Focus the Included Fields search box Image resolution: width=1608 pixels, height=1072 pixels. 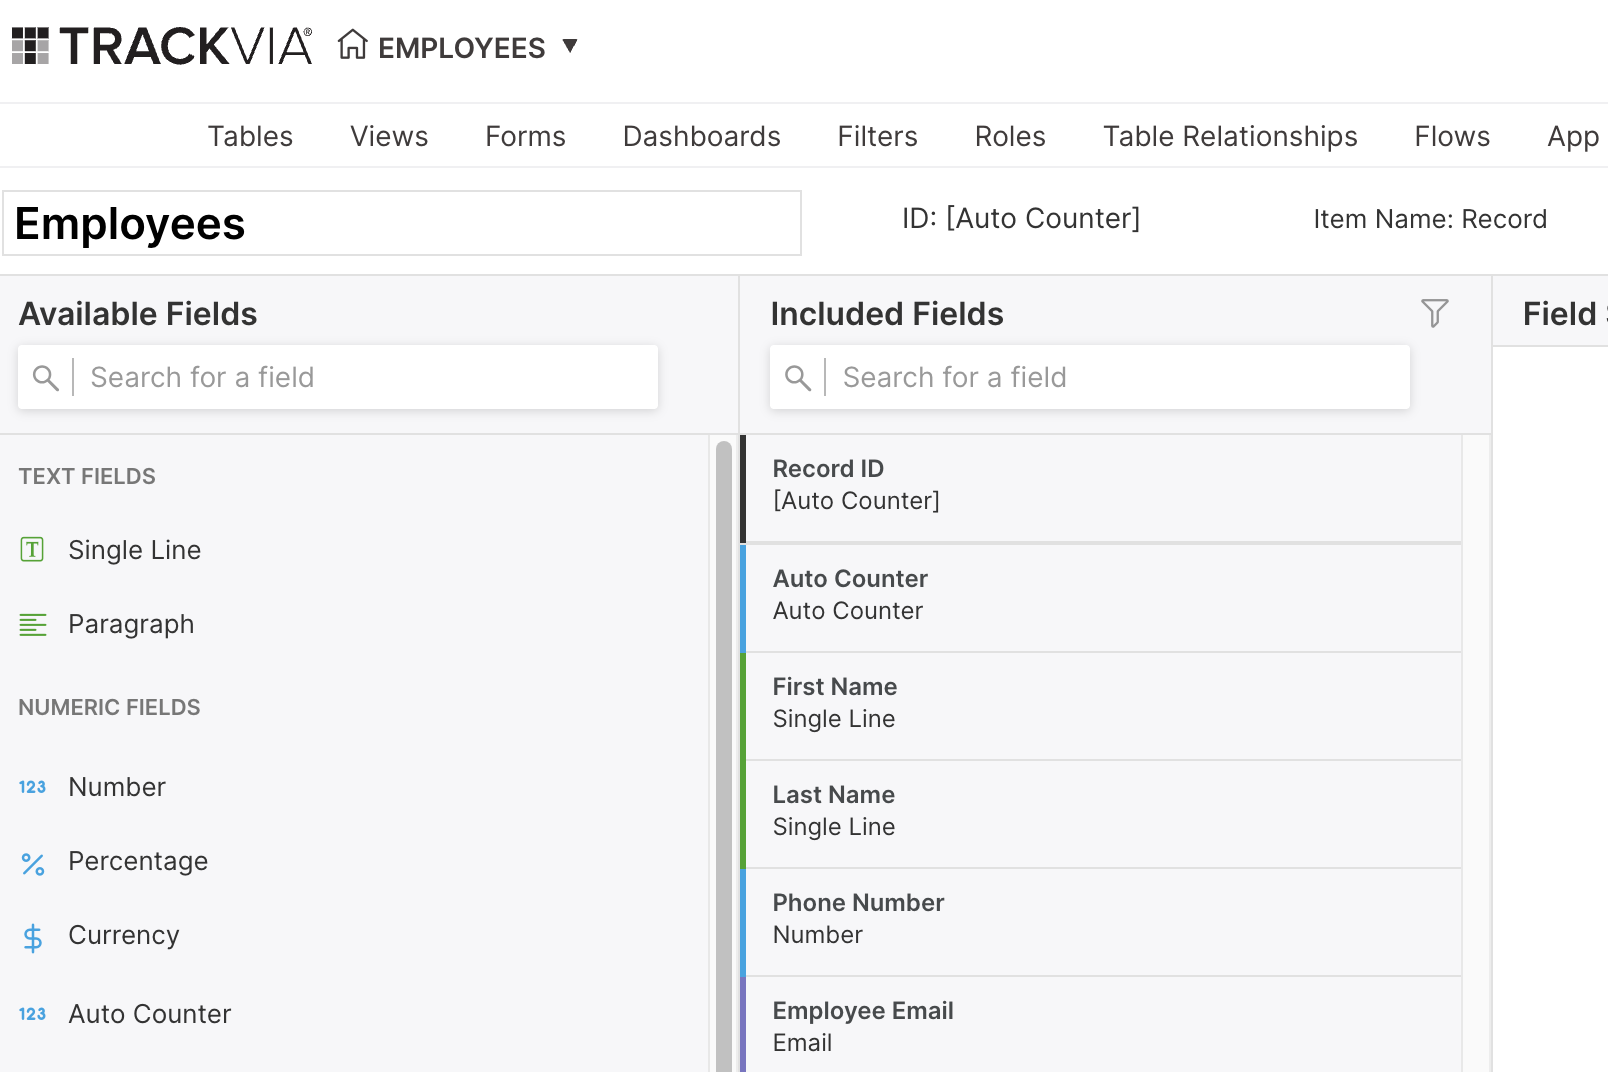pos(1090,377)
